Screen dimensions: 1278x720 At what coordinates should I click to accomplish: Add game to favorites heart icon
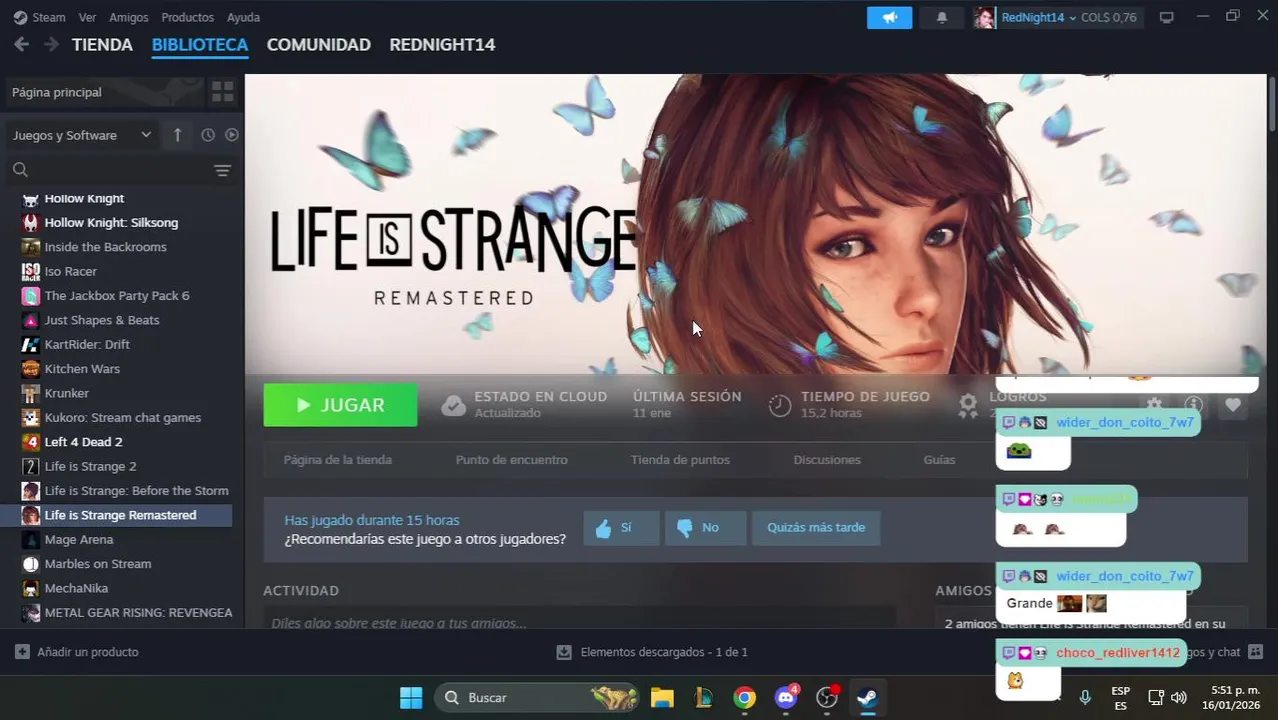point(1232,405)
